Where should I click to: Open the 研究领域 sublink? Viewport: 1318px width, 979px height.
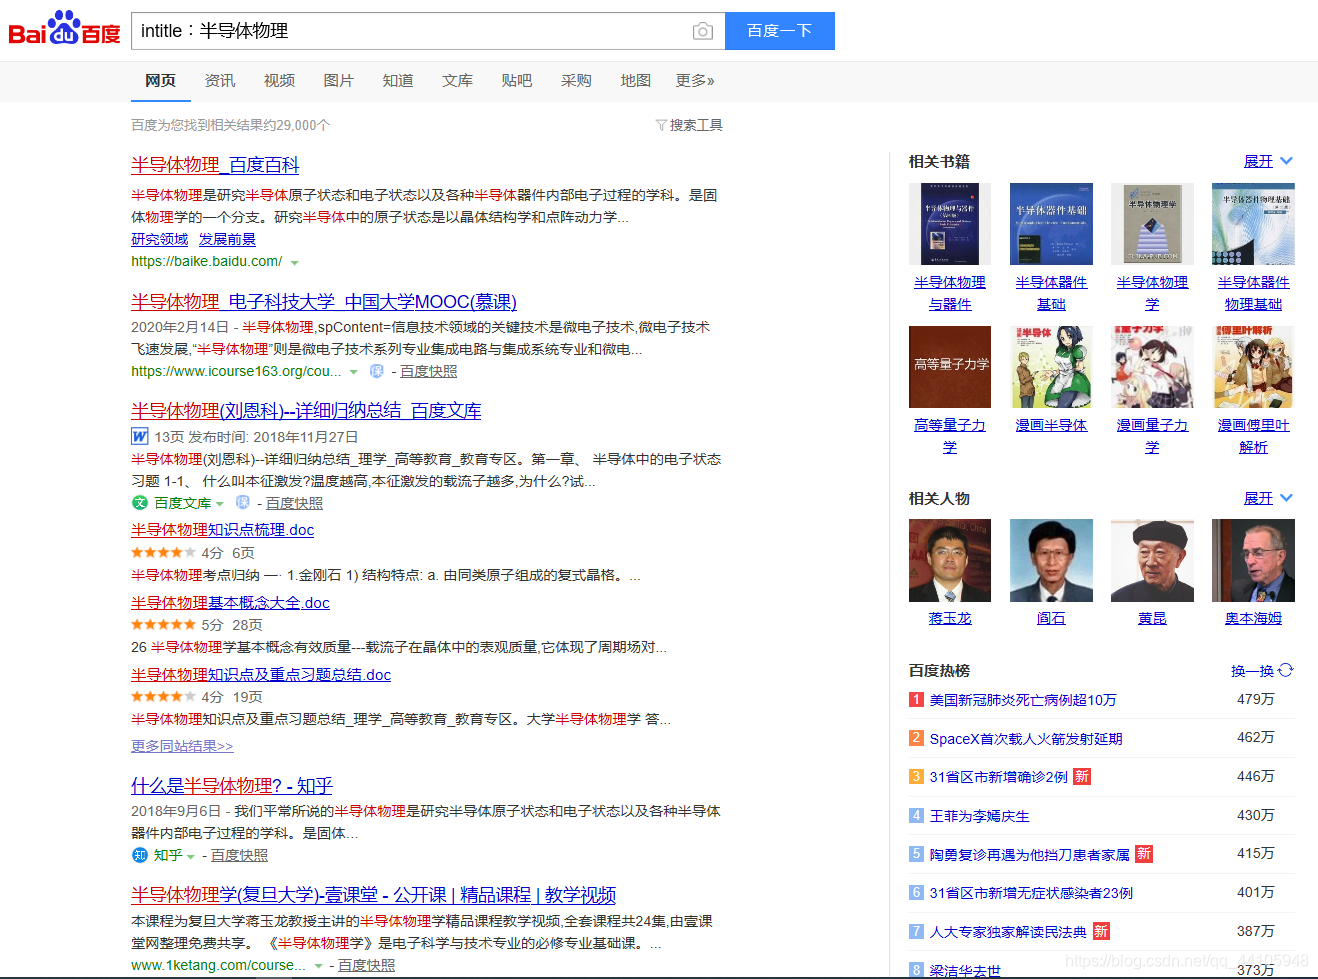tap(159, 239)
